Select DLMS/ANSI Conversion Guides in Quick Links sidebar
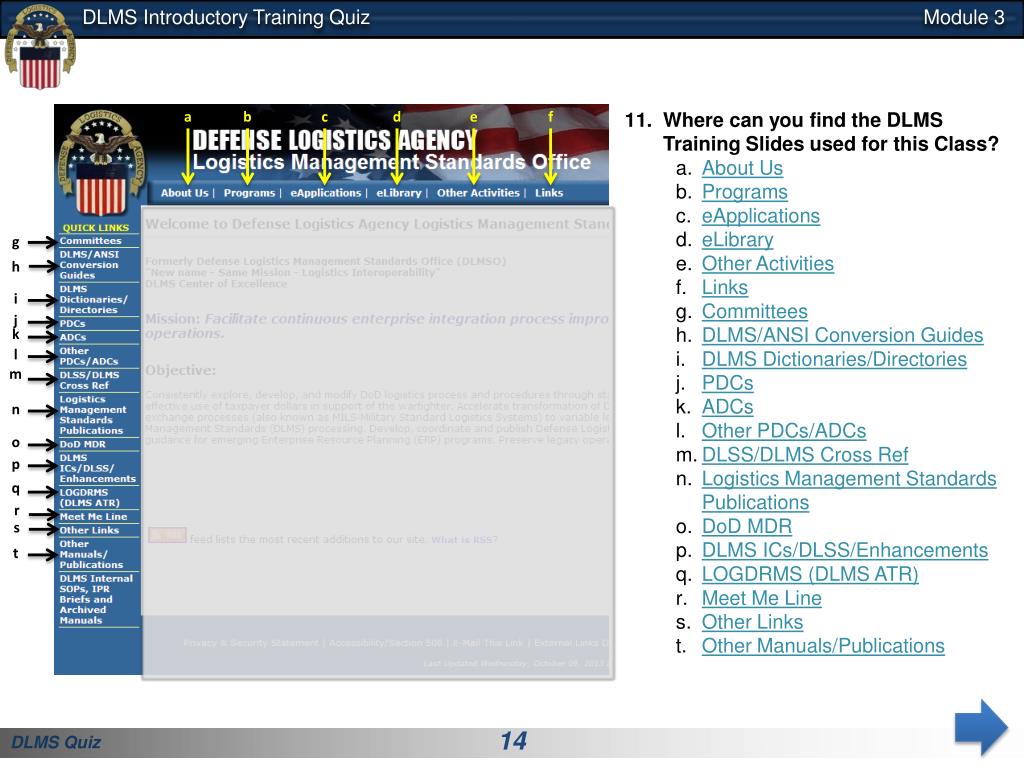 point(89,264)
